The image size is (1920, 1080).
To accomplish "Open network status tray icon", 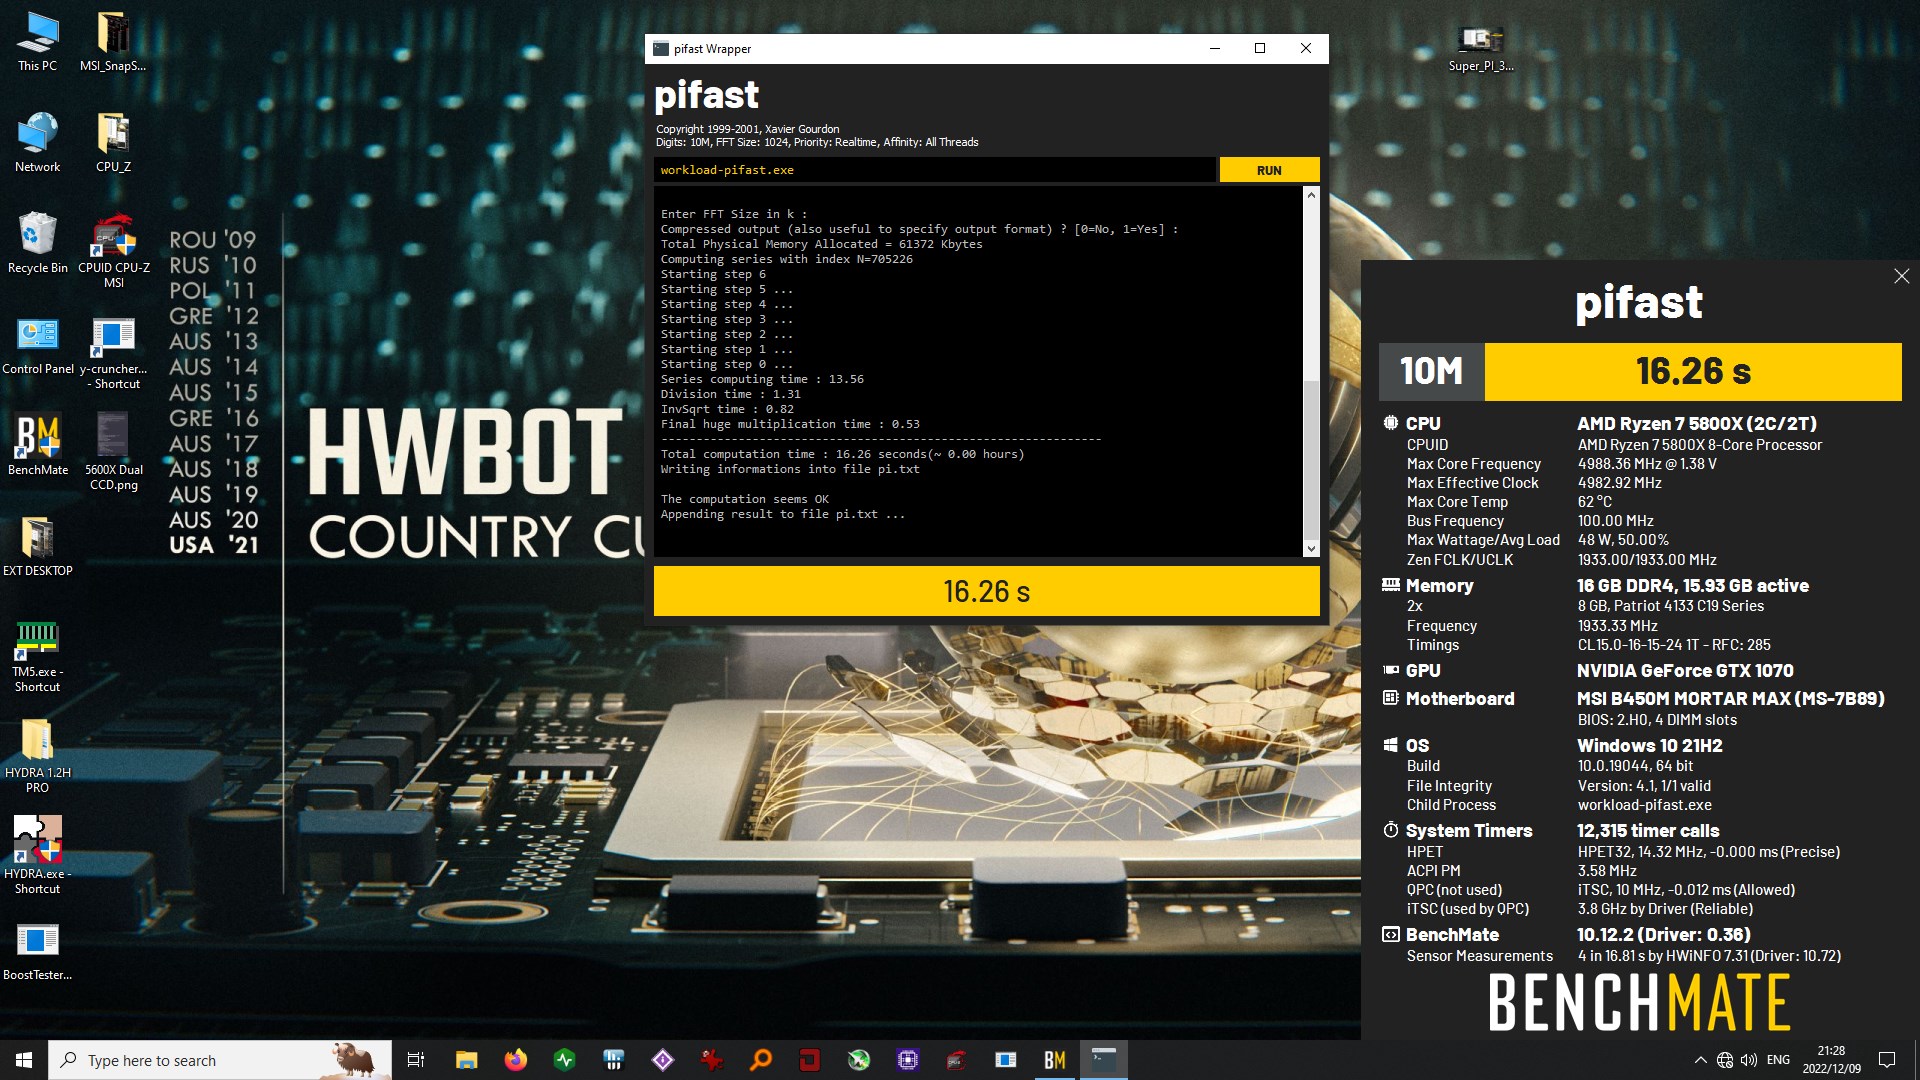I will (1725, 1060).
